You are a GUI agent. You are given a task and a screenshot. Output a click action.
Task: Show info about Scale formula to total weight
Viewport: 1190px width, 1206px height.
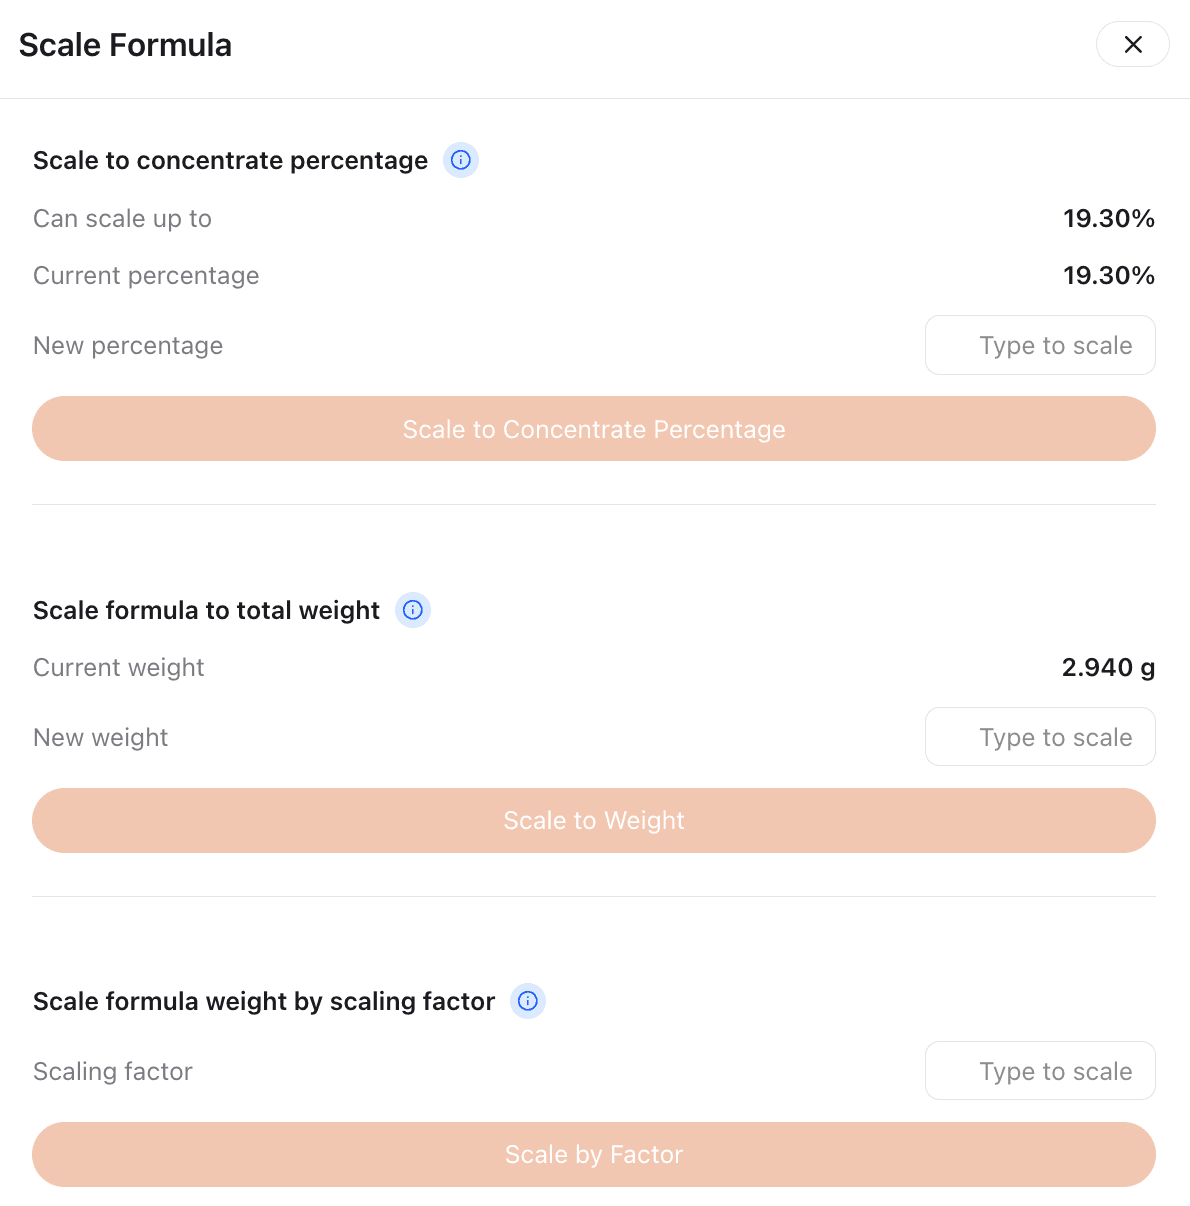click(413, 610)
